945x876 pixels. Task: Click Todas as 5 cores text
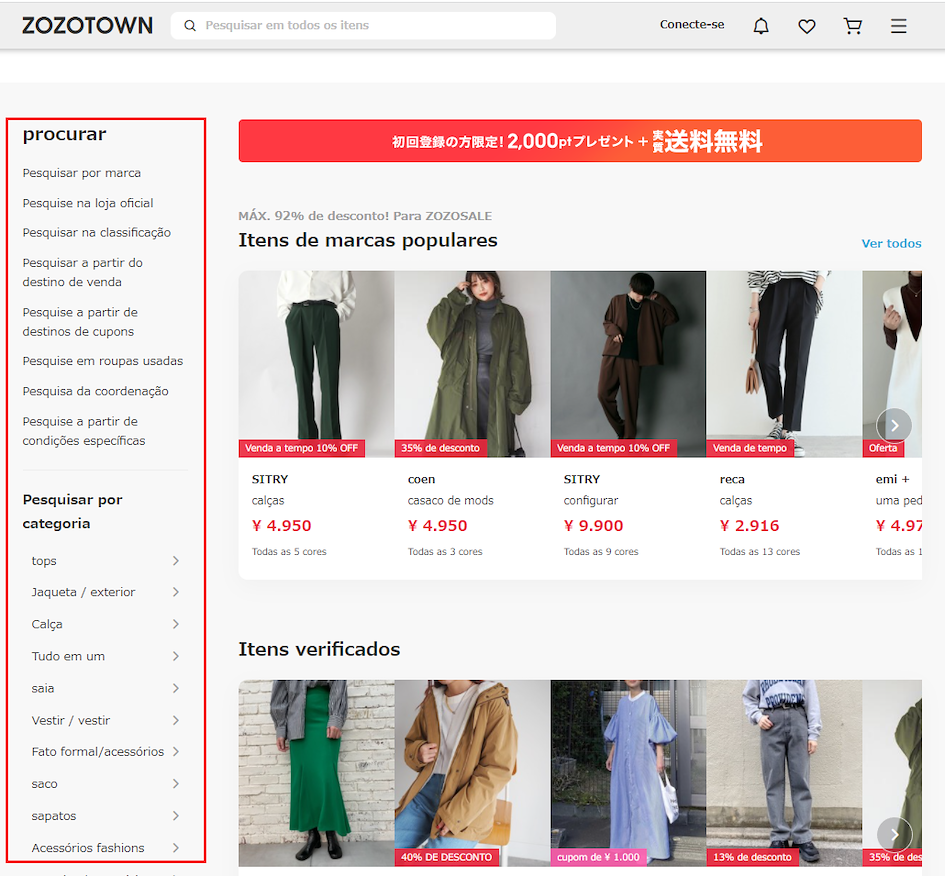pos(289,552)
